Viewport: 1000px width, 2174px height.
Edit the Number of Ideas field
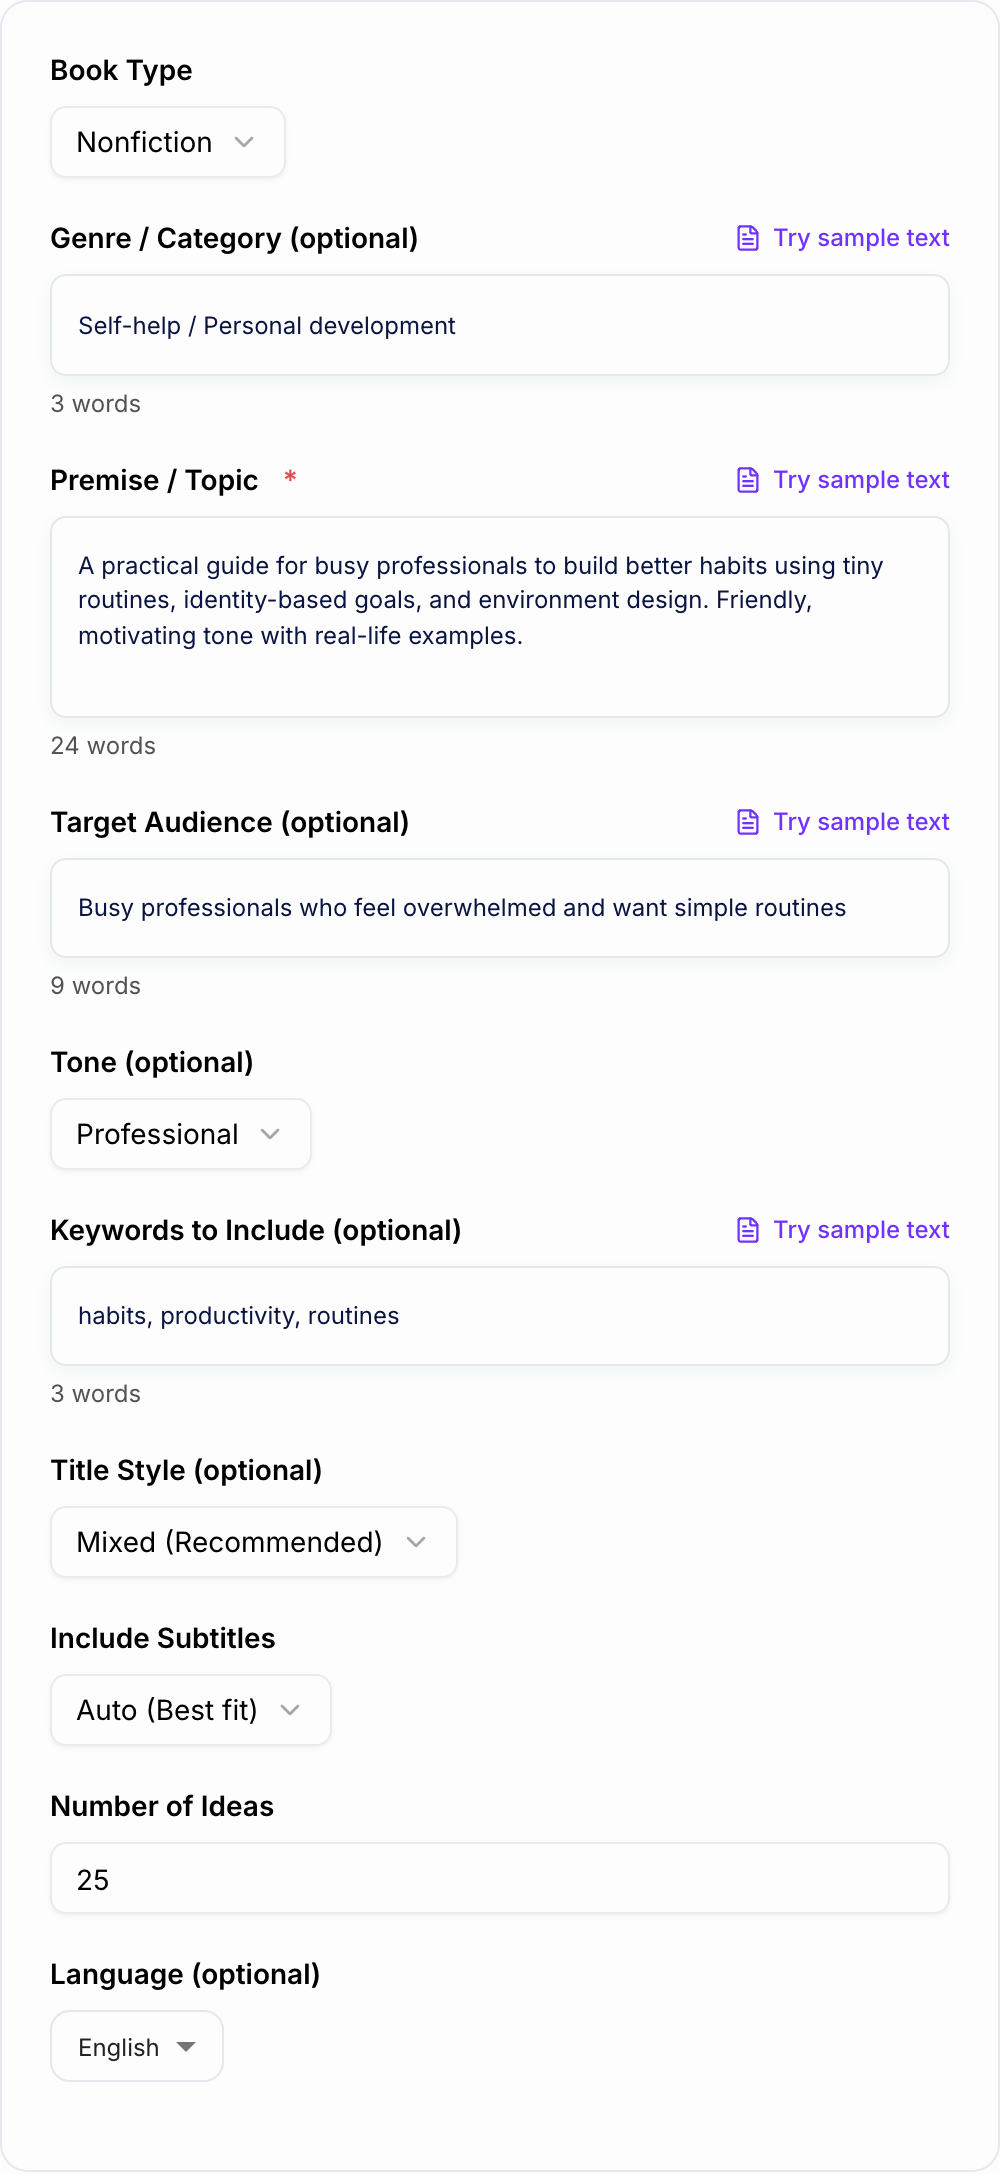pos(500,1878)
